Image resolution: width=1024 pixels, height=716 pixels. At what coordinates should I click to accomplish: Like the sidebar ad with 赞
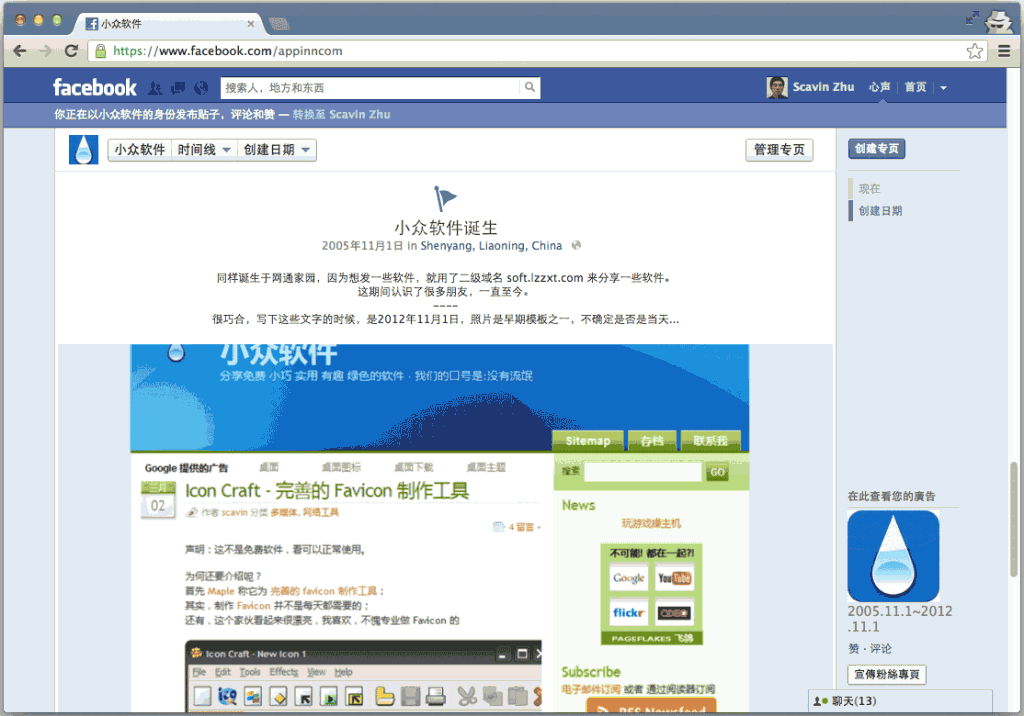coord(854,649)
